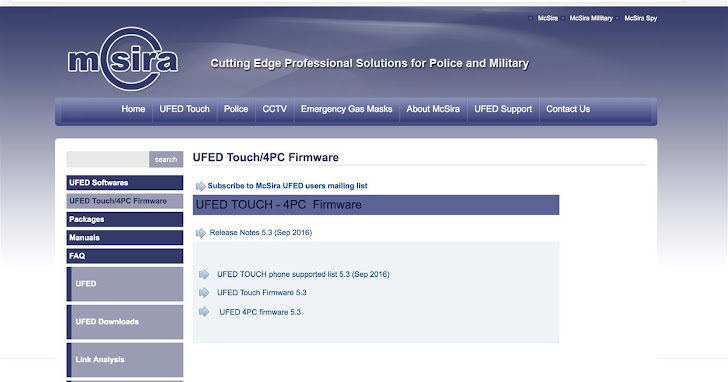The height and width of the screenshot is (382, 728).
Task: Click arrow icon beside mailing list subscription
Action: point(201,186)
